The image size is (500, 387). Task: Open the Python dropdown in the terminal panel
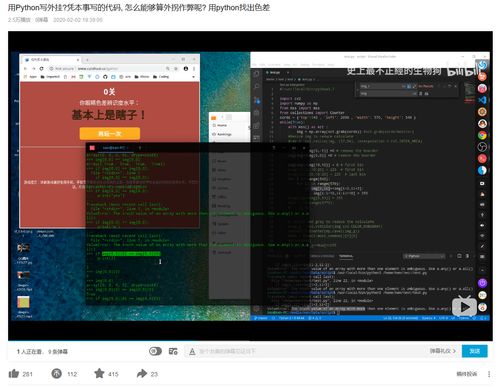click(x=424, y=256)
